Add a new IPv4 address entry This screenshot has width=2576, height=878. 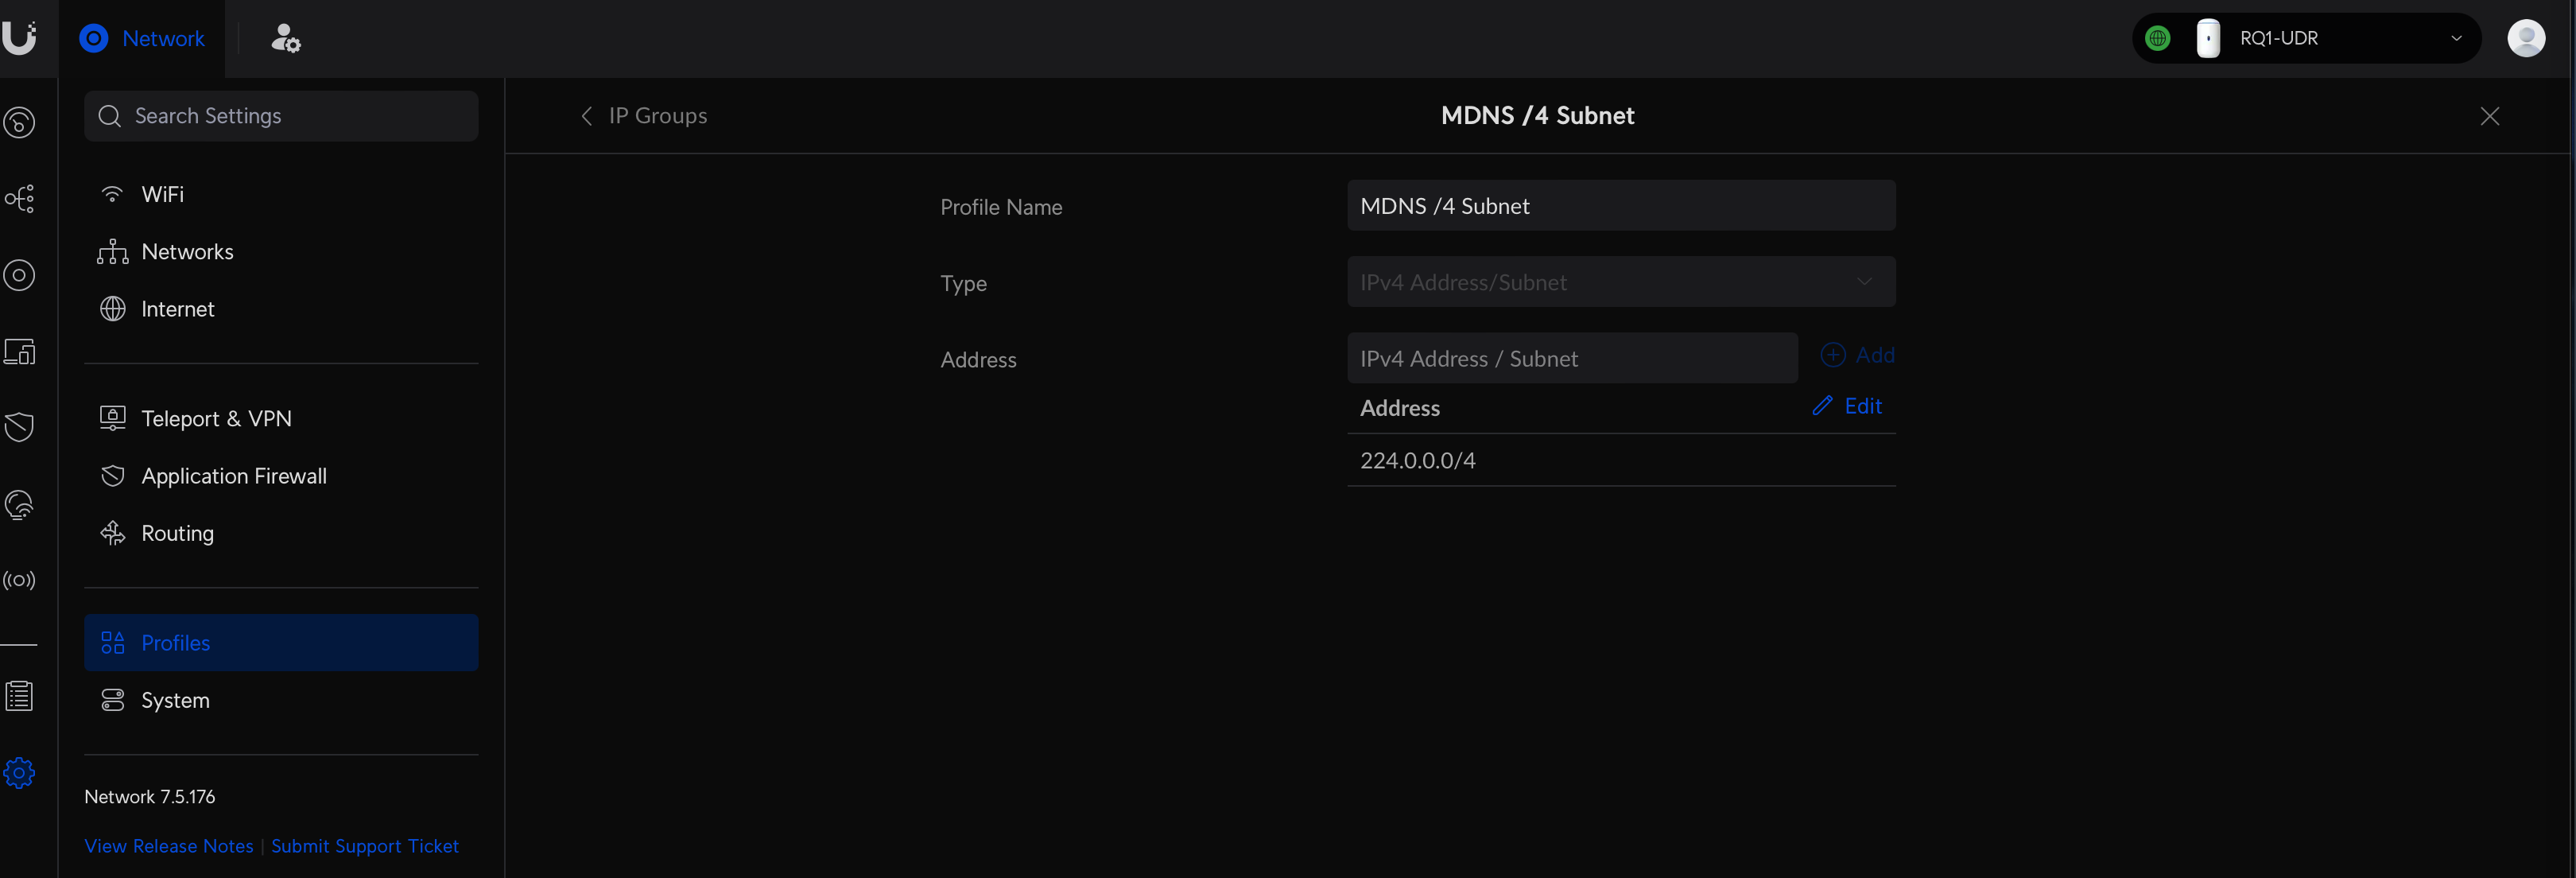tap(1858, 355)
